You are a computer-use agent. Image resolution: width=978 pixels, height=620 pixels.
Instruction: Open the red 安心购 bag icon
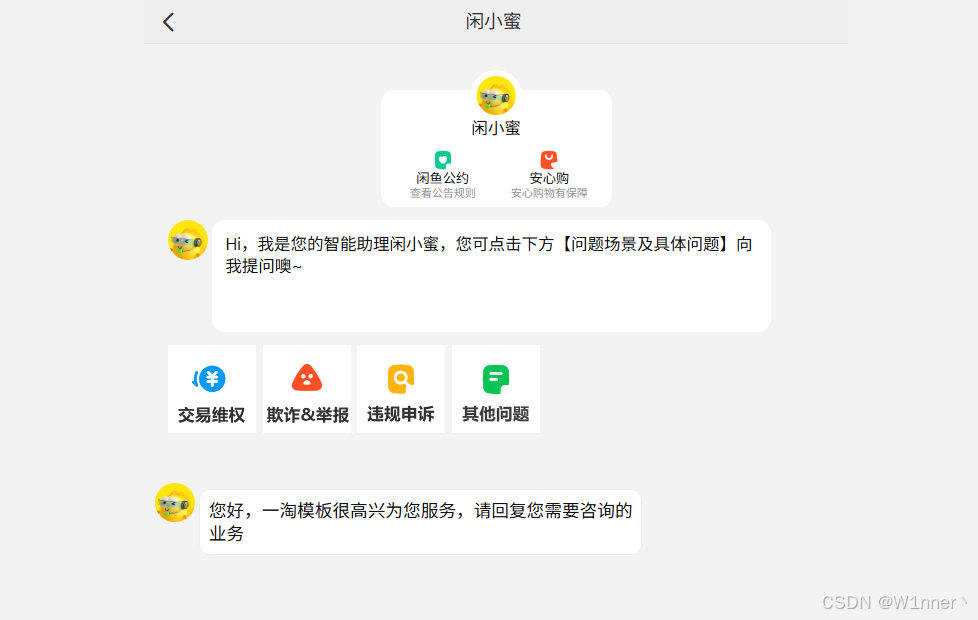(x=549, y=160)
